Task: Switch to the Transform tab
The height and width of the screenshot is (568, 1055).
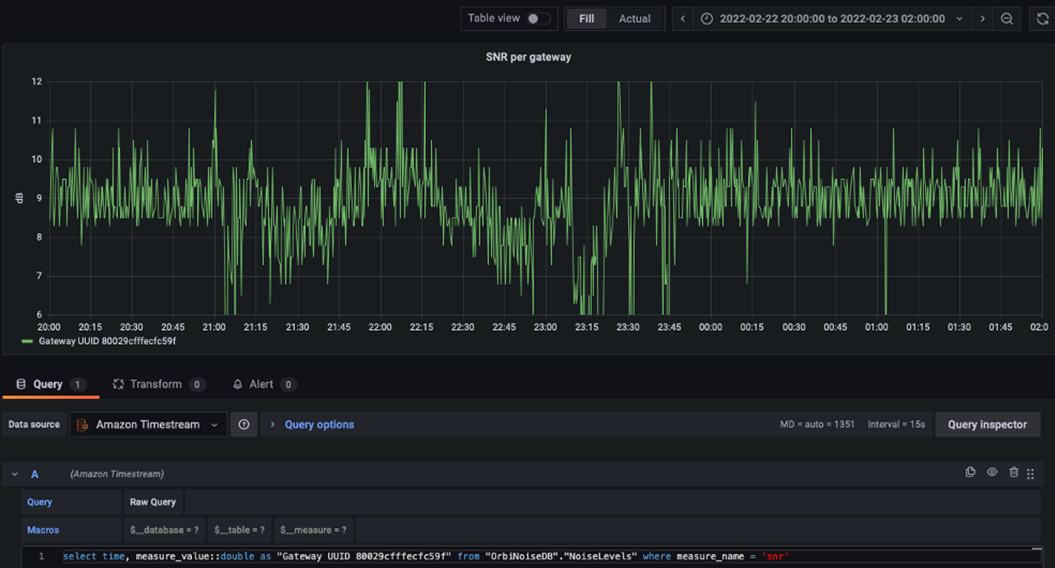Action: pyautogui.click(x=155, y=384)
